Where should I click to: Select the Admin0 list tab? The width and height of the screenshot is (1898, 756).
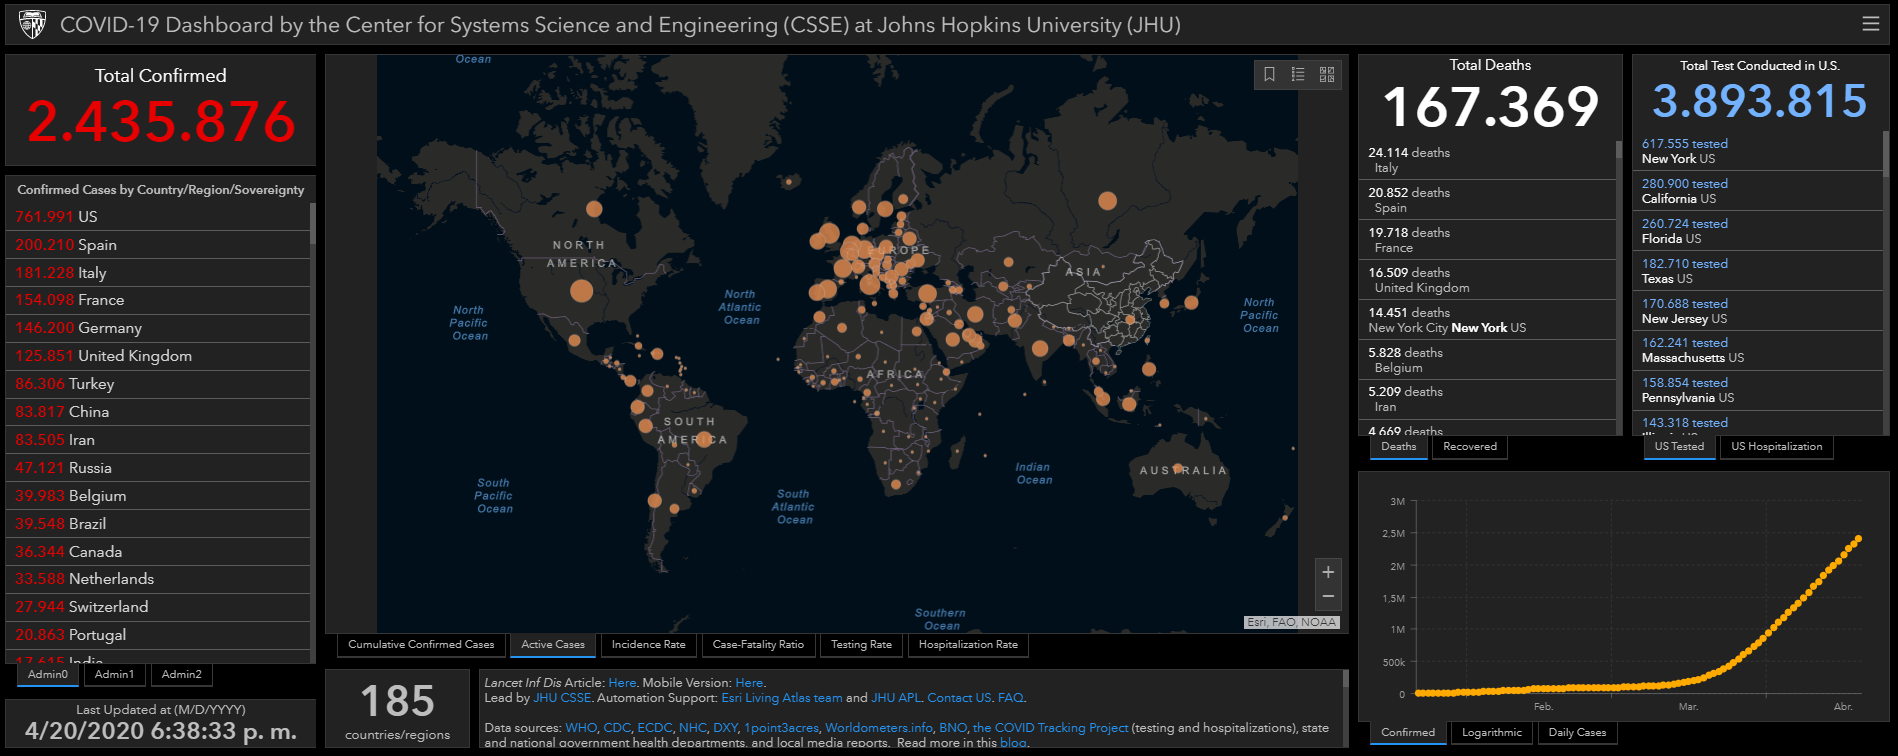pyautogui.click(x=48, y=675)
